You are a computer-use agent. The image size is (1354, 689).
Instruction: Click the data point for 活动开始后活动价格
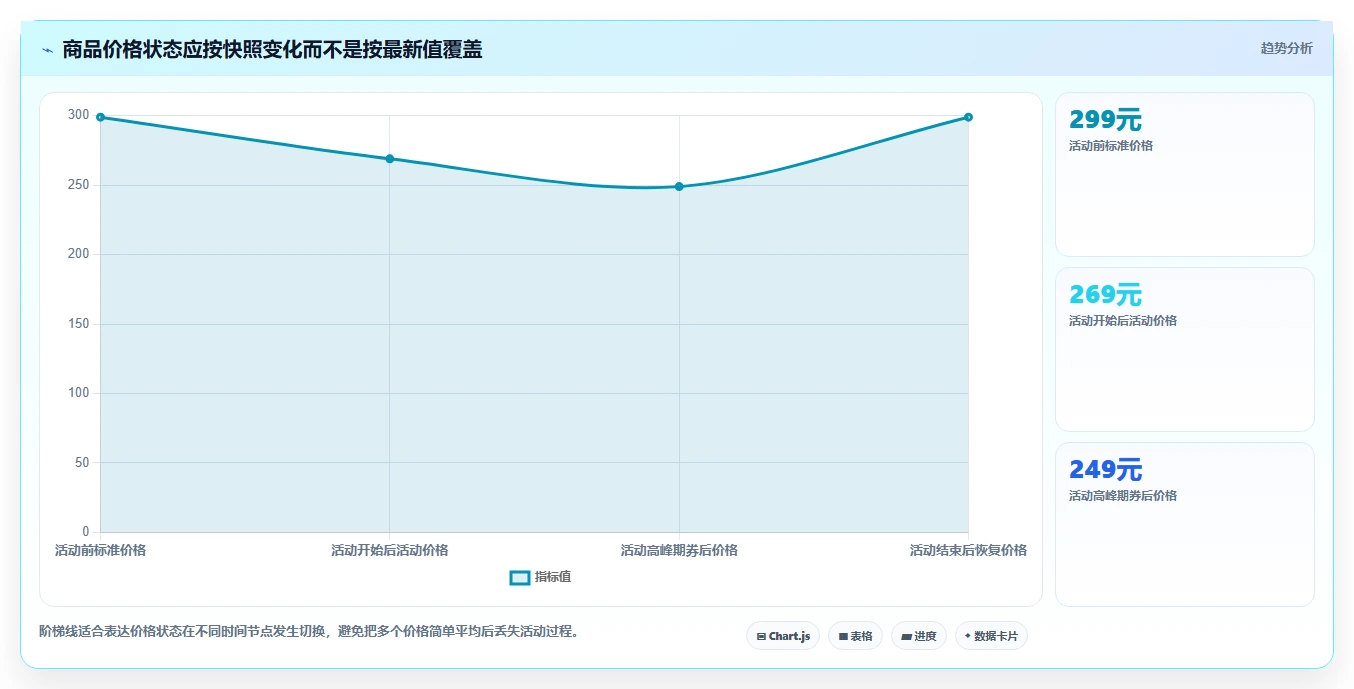[x=390, y=159]
